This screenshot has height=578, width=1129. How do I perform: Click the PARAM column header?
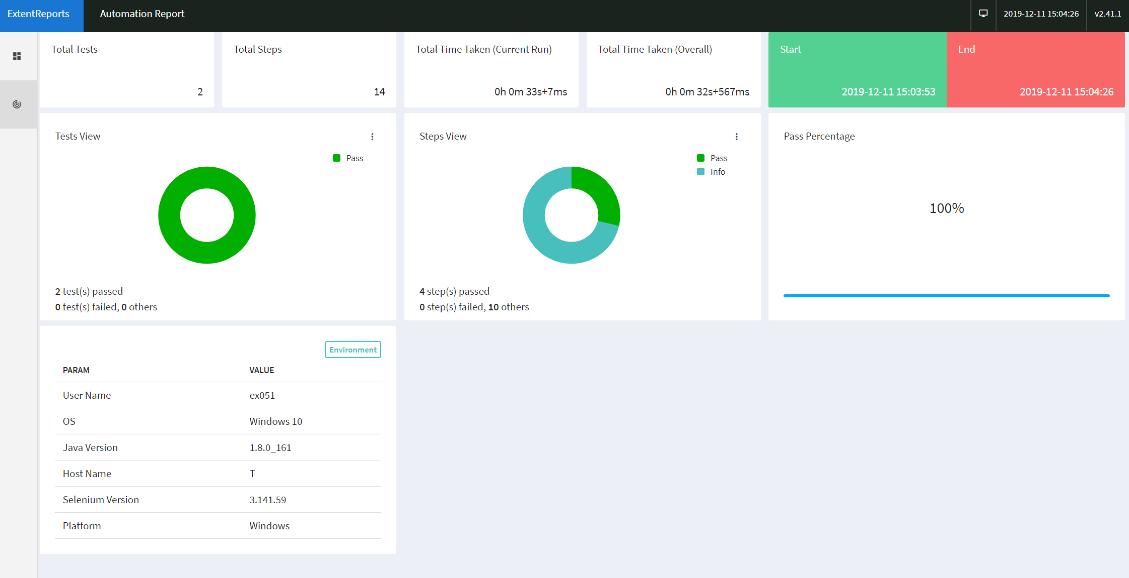point(76,370)
